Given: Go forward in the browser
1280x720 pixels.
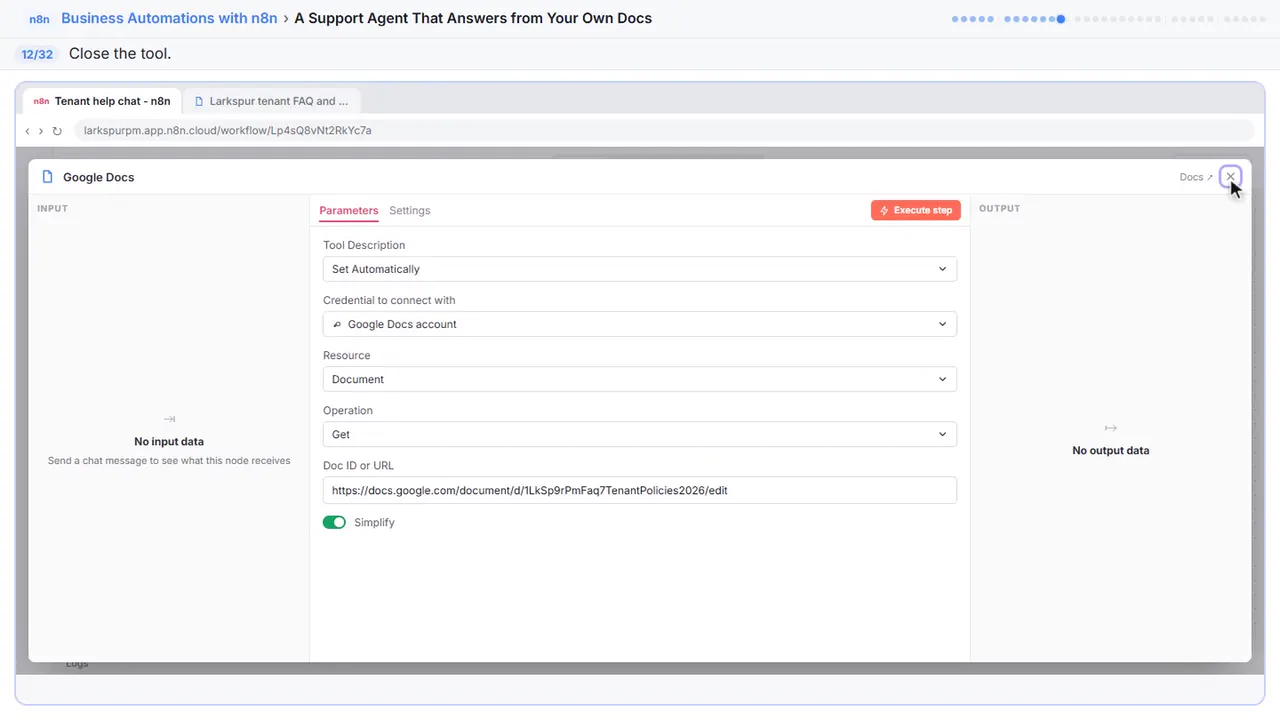Looking at the screenshot, I should pyautogui.click(x=41, y=131).
